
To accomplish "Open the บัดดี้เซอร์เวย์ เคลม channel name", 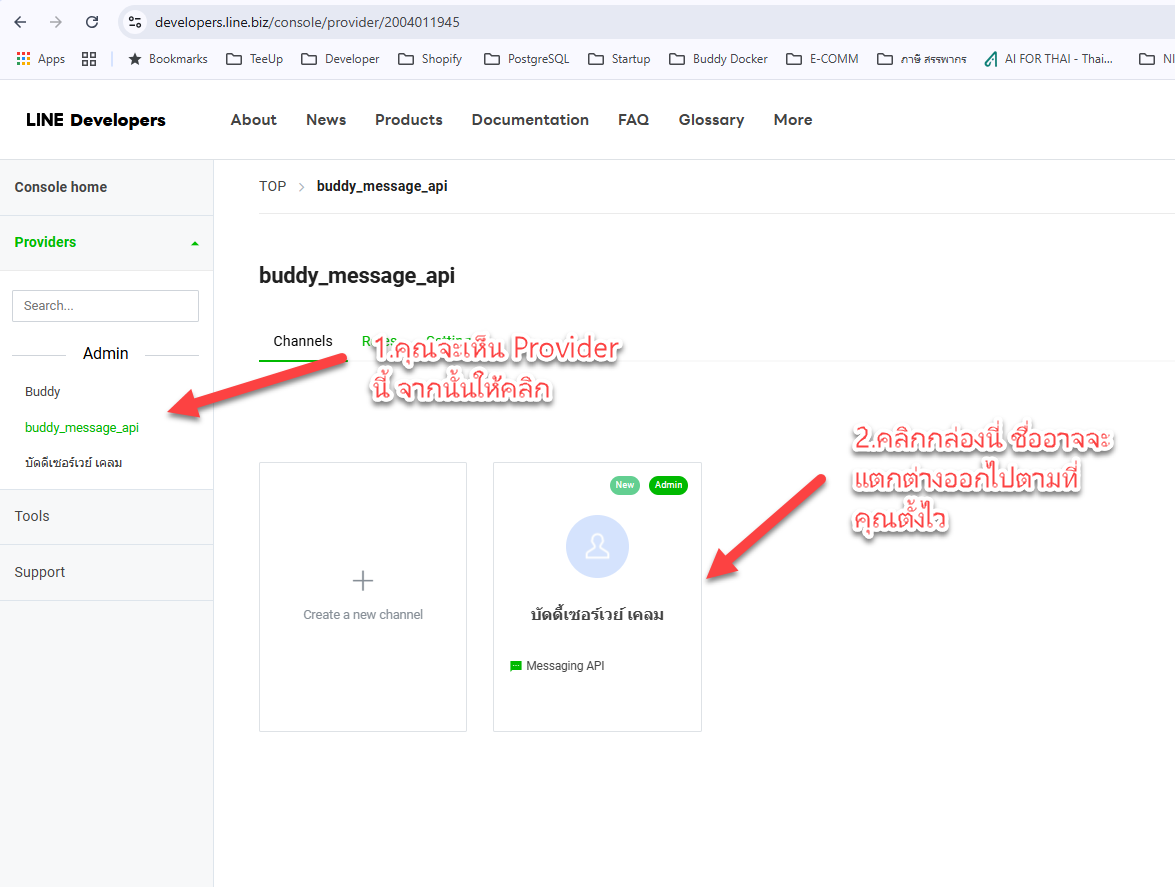I will (x=597, y=615).
